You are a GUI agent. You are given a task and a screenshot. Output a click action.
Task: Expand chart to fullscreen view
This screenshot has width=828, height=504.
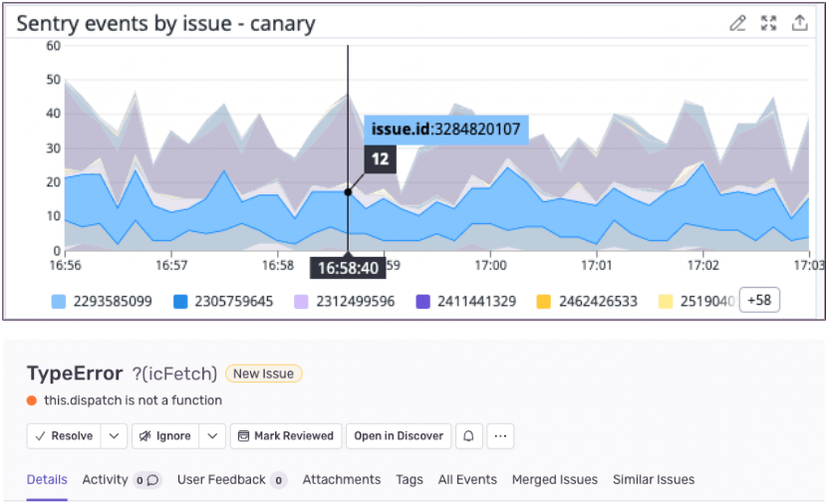coord(769,23)
